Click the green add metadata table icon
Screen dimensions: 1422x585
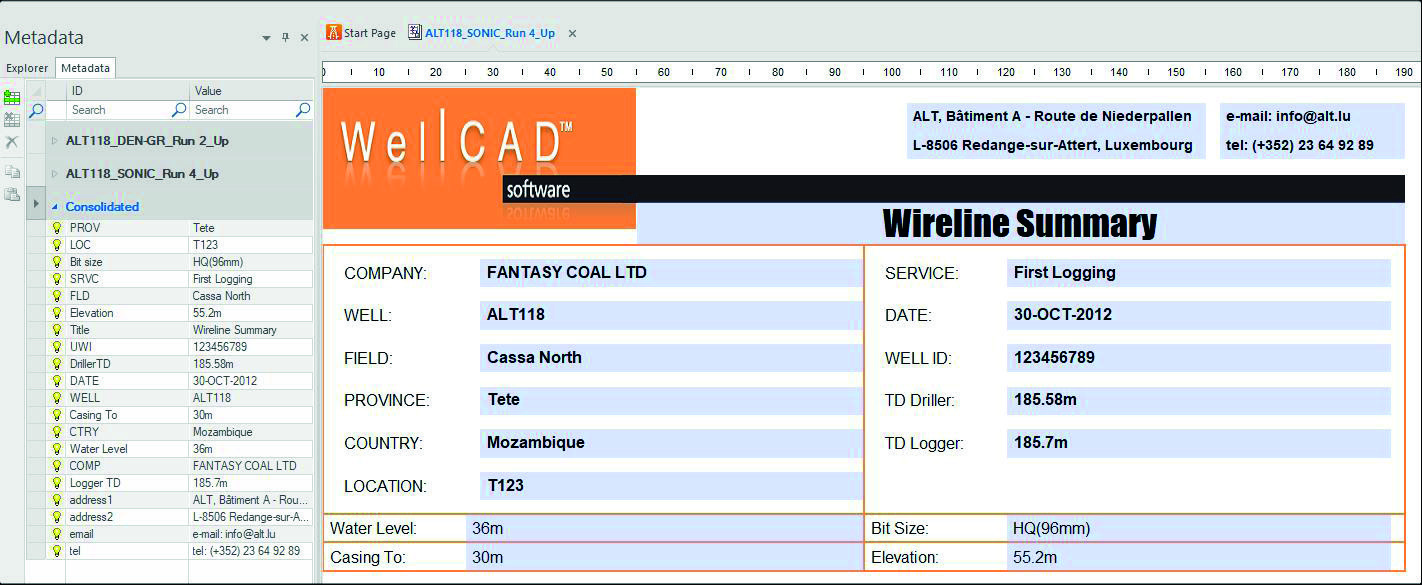(x=12, y=96)
